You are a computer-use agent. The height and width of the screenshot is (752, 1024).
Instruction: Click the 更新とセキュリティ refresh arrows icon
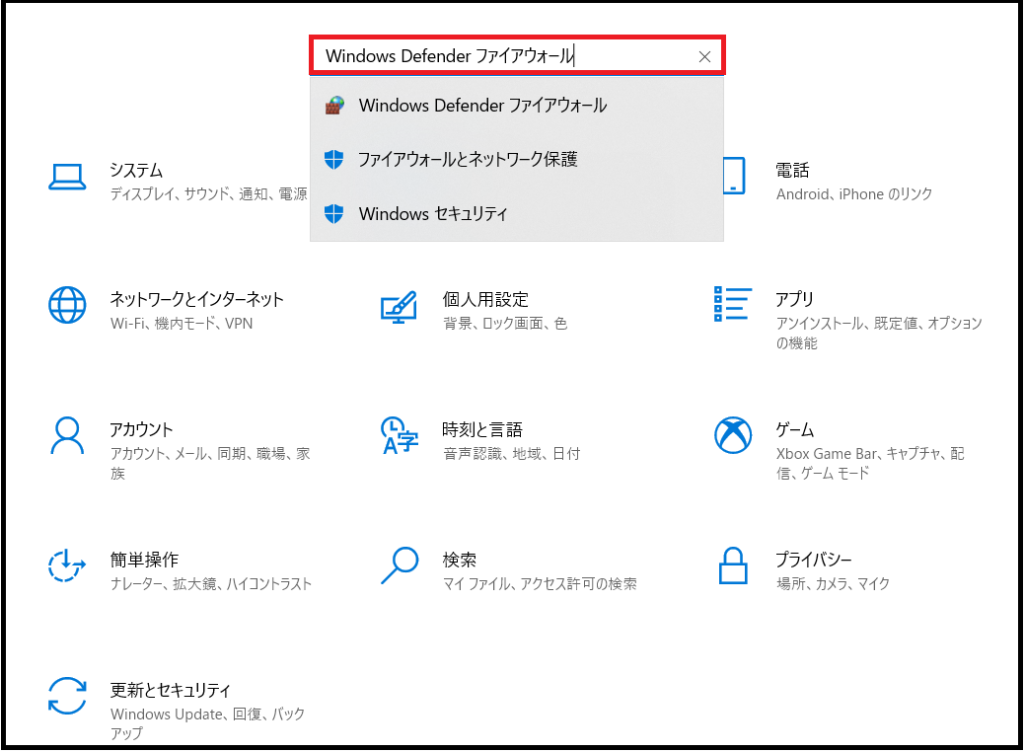tap(67, 695)
